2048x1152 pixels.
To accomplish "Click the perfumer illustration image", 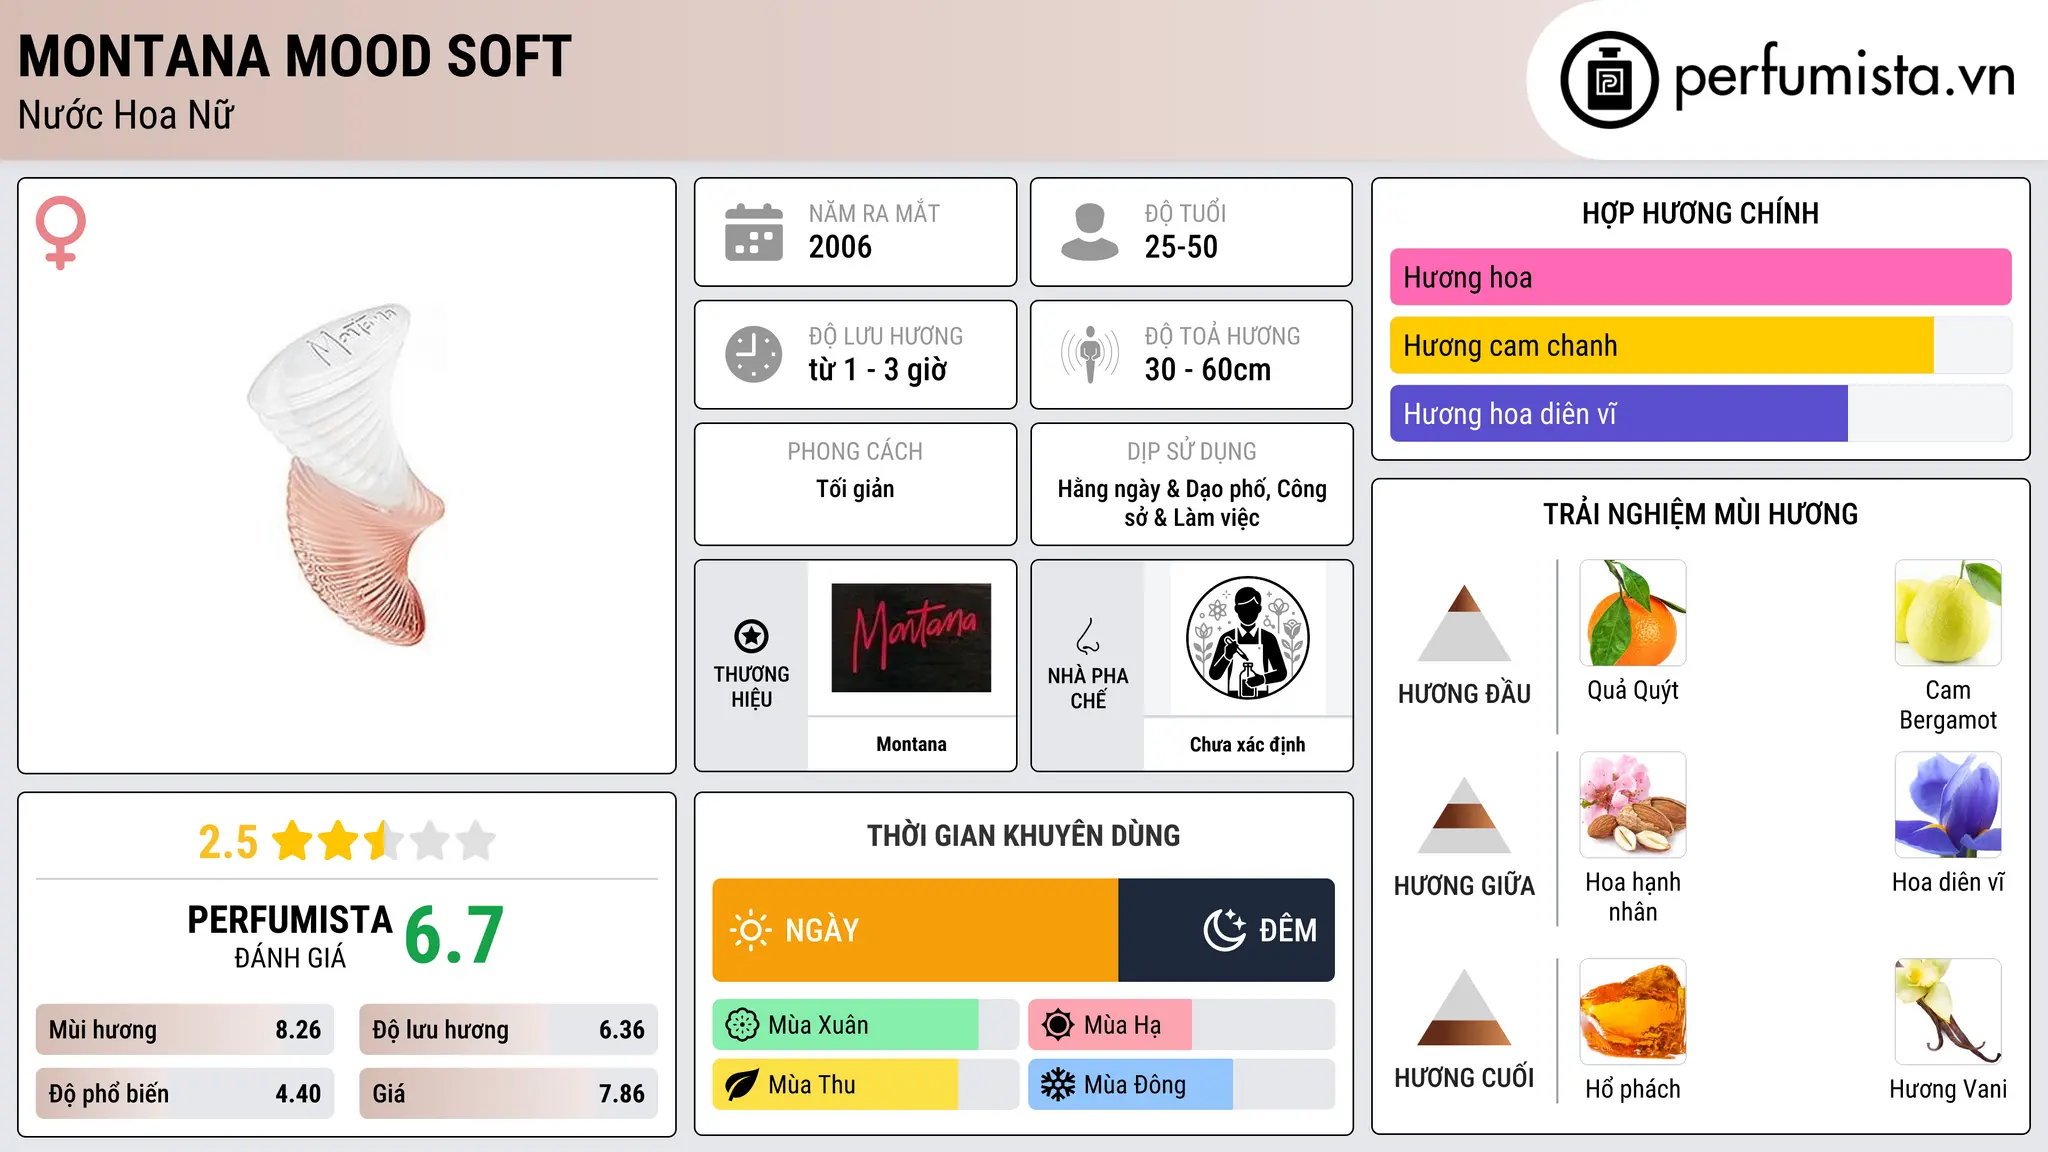I will (x=1247, y=638).
